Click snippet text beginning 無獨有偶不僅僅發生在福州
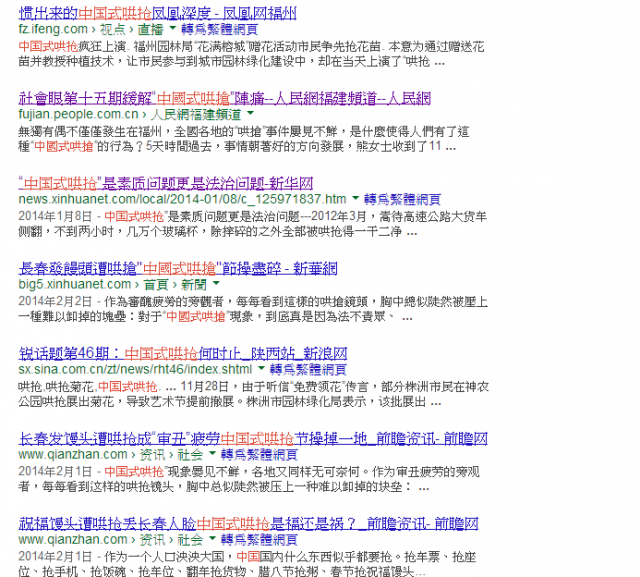 pos(244,139)
